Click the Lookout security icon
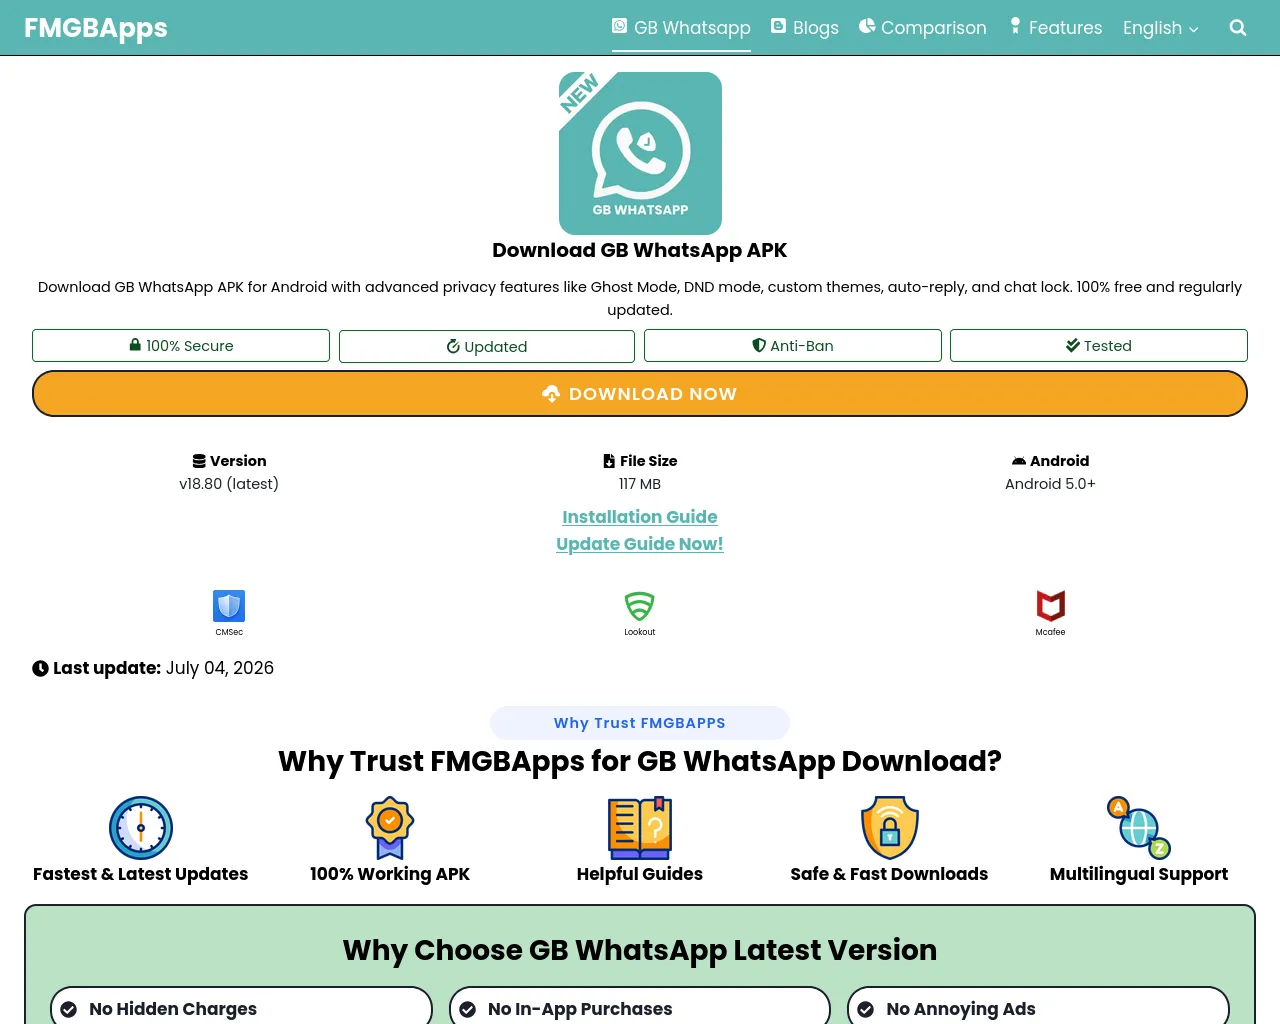Screen dimensions: 1280x1024 click(x=640, y=606)
